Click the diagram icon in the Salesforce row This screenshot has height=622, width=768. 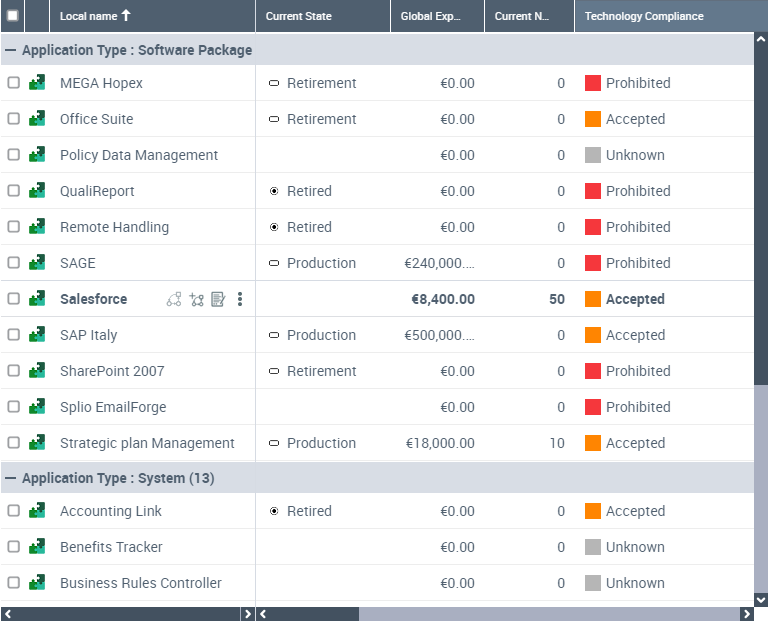[x=174, y=299]
